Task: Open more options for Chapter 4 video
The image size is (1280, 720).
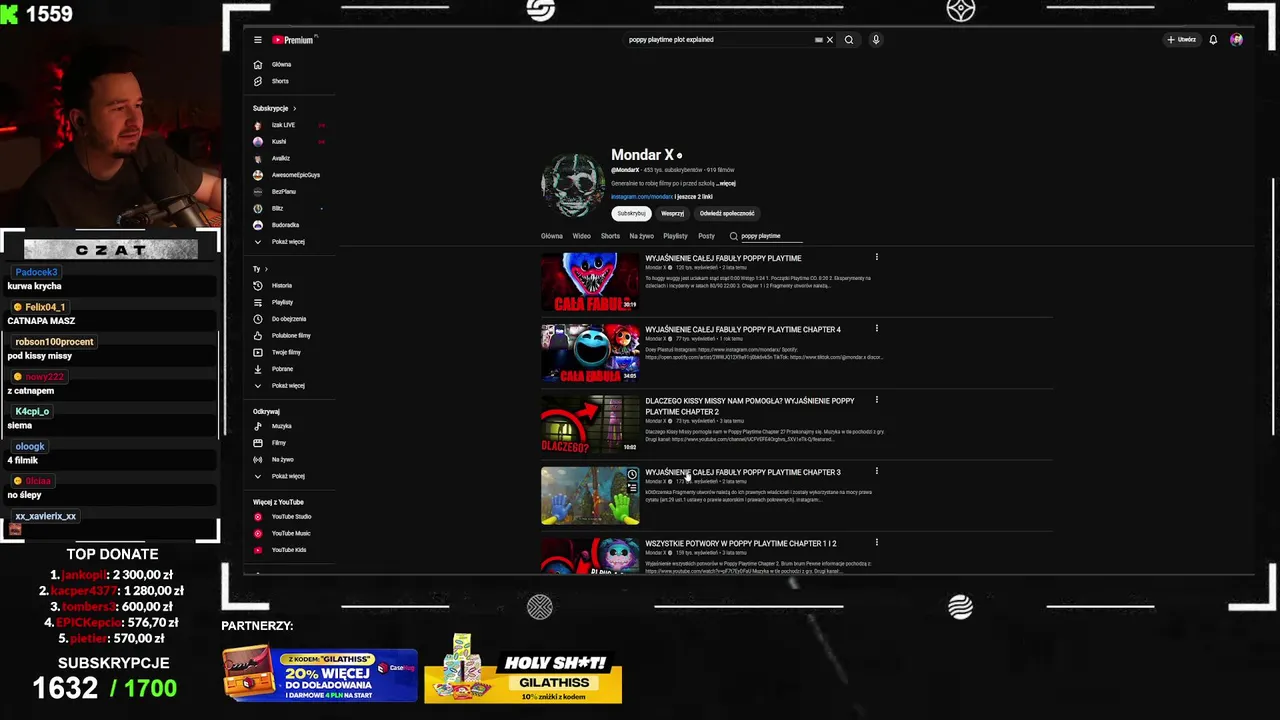Action: click(877, 328)
